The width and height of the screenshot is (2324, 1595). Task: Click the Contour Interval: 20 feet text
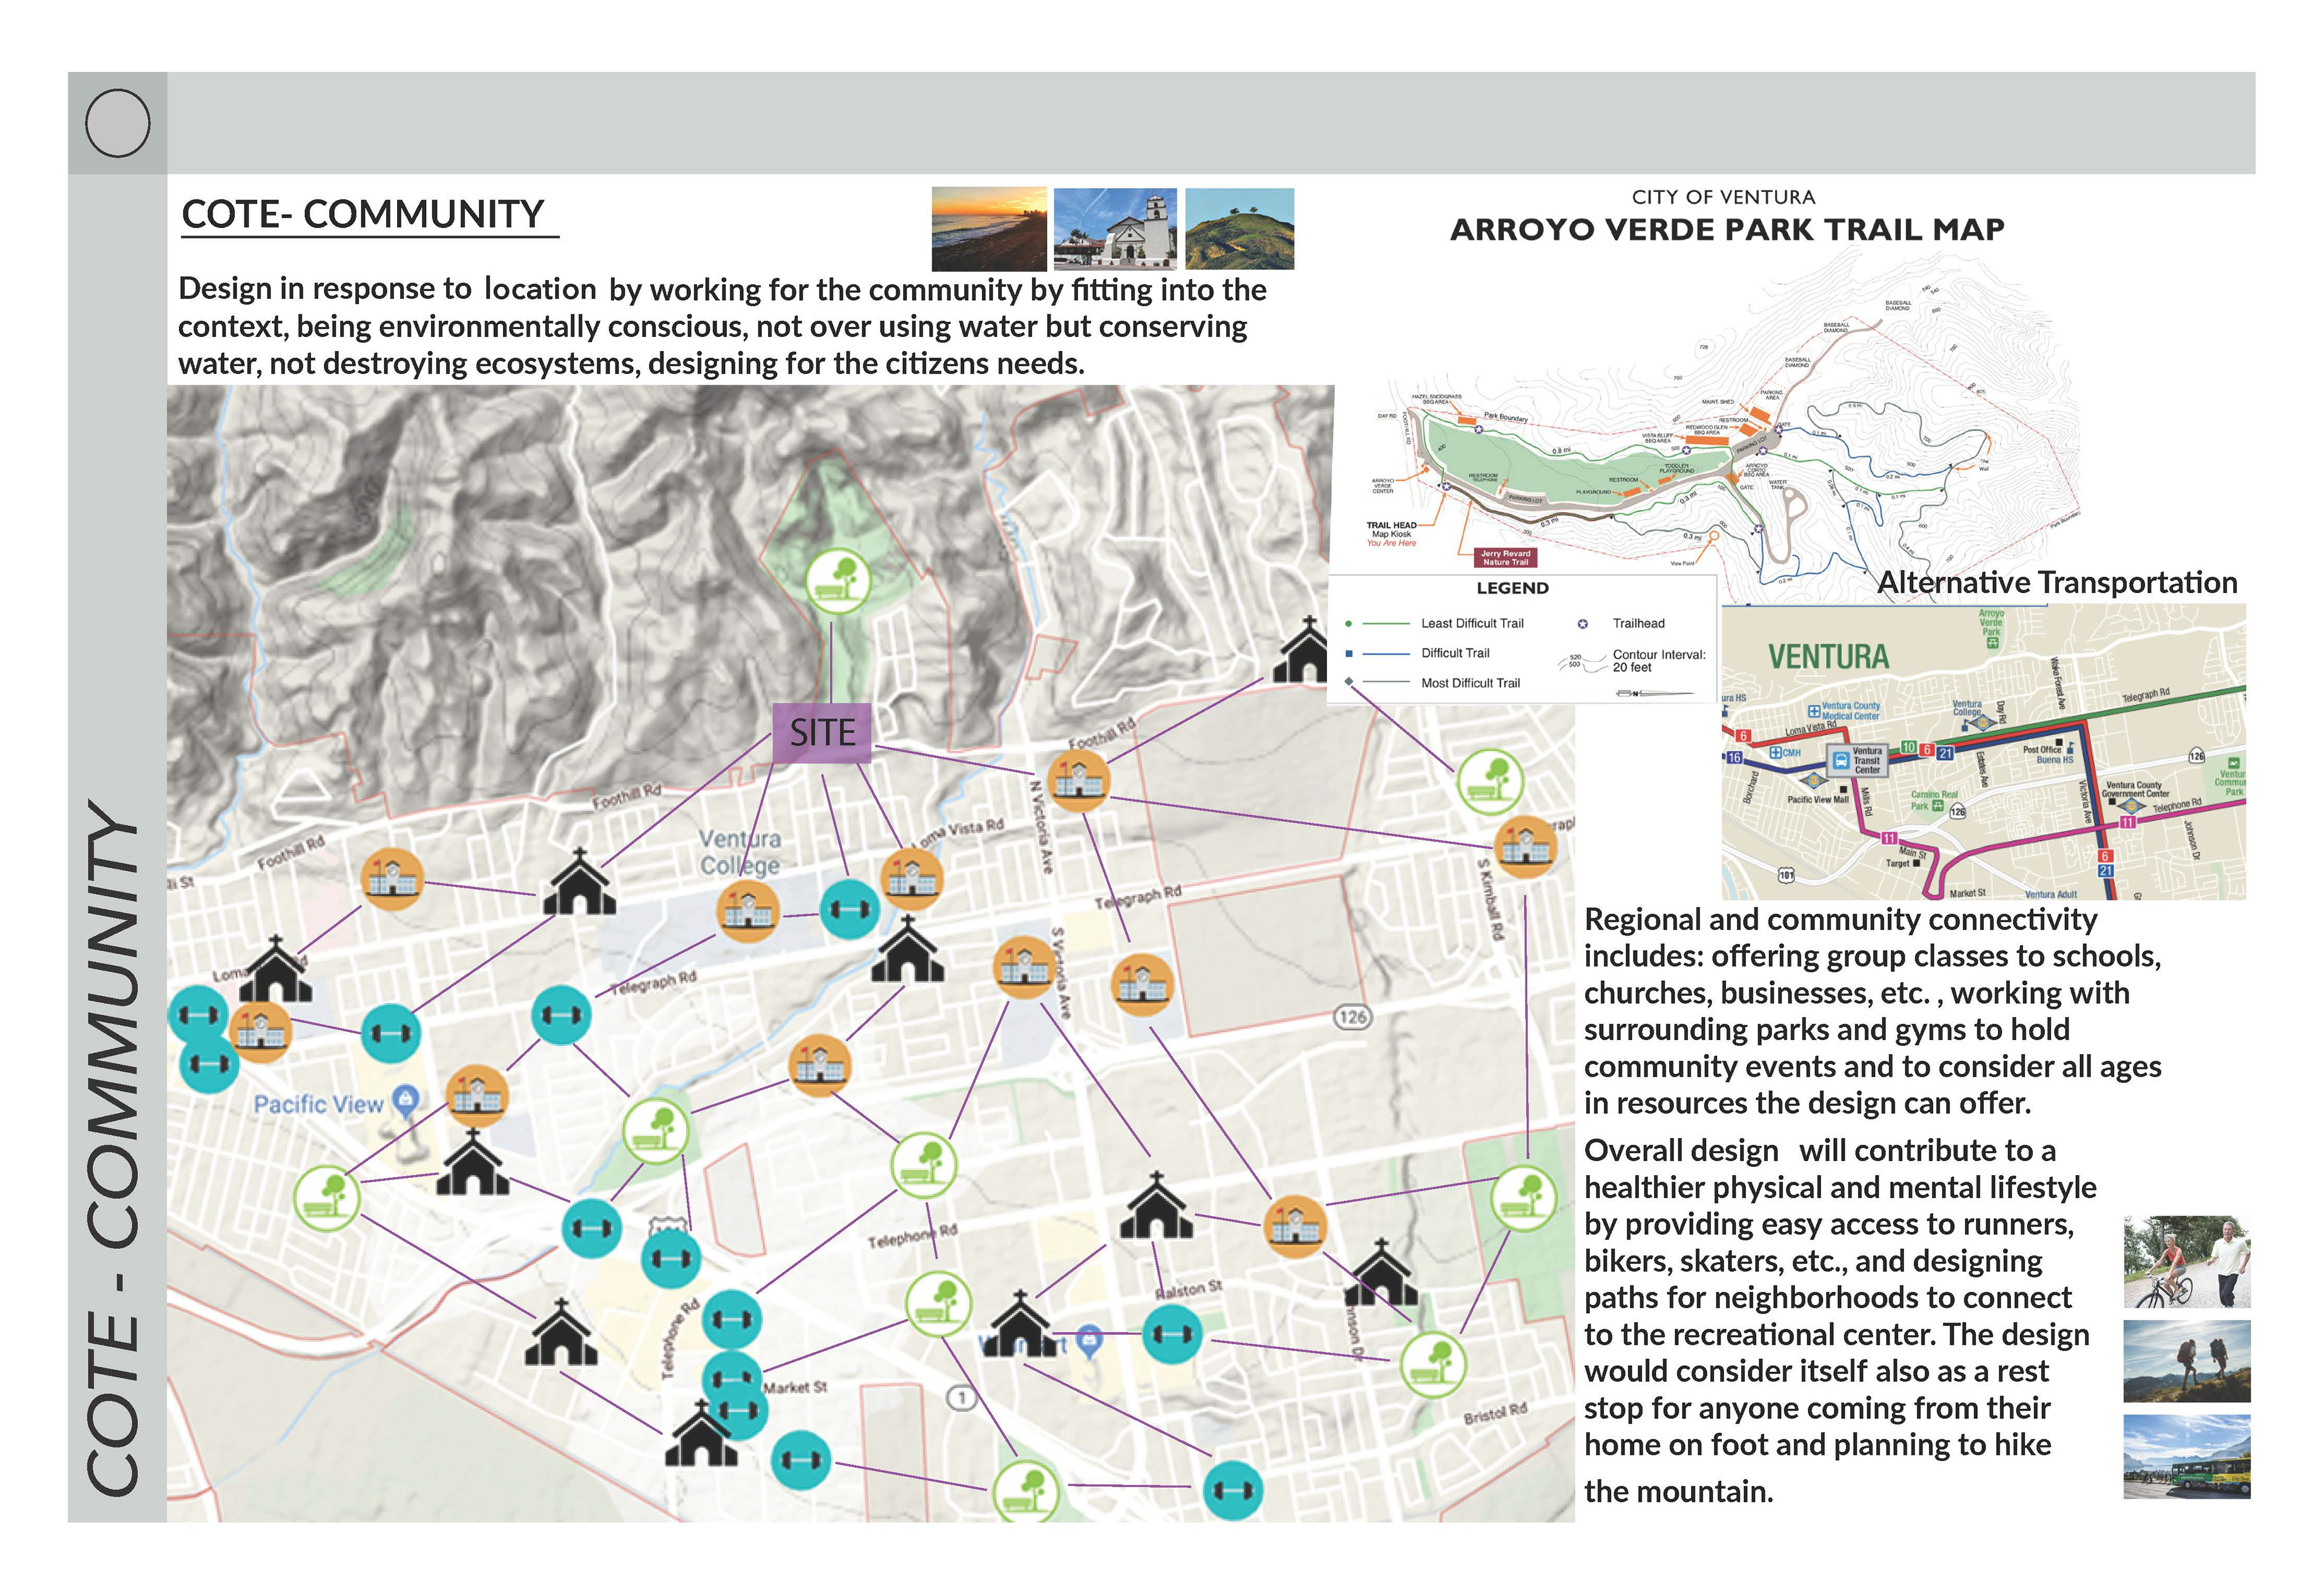click(x=1659, y=661)
